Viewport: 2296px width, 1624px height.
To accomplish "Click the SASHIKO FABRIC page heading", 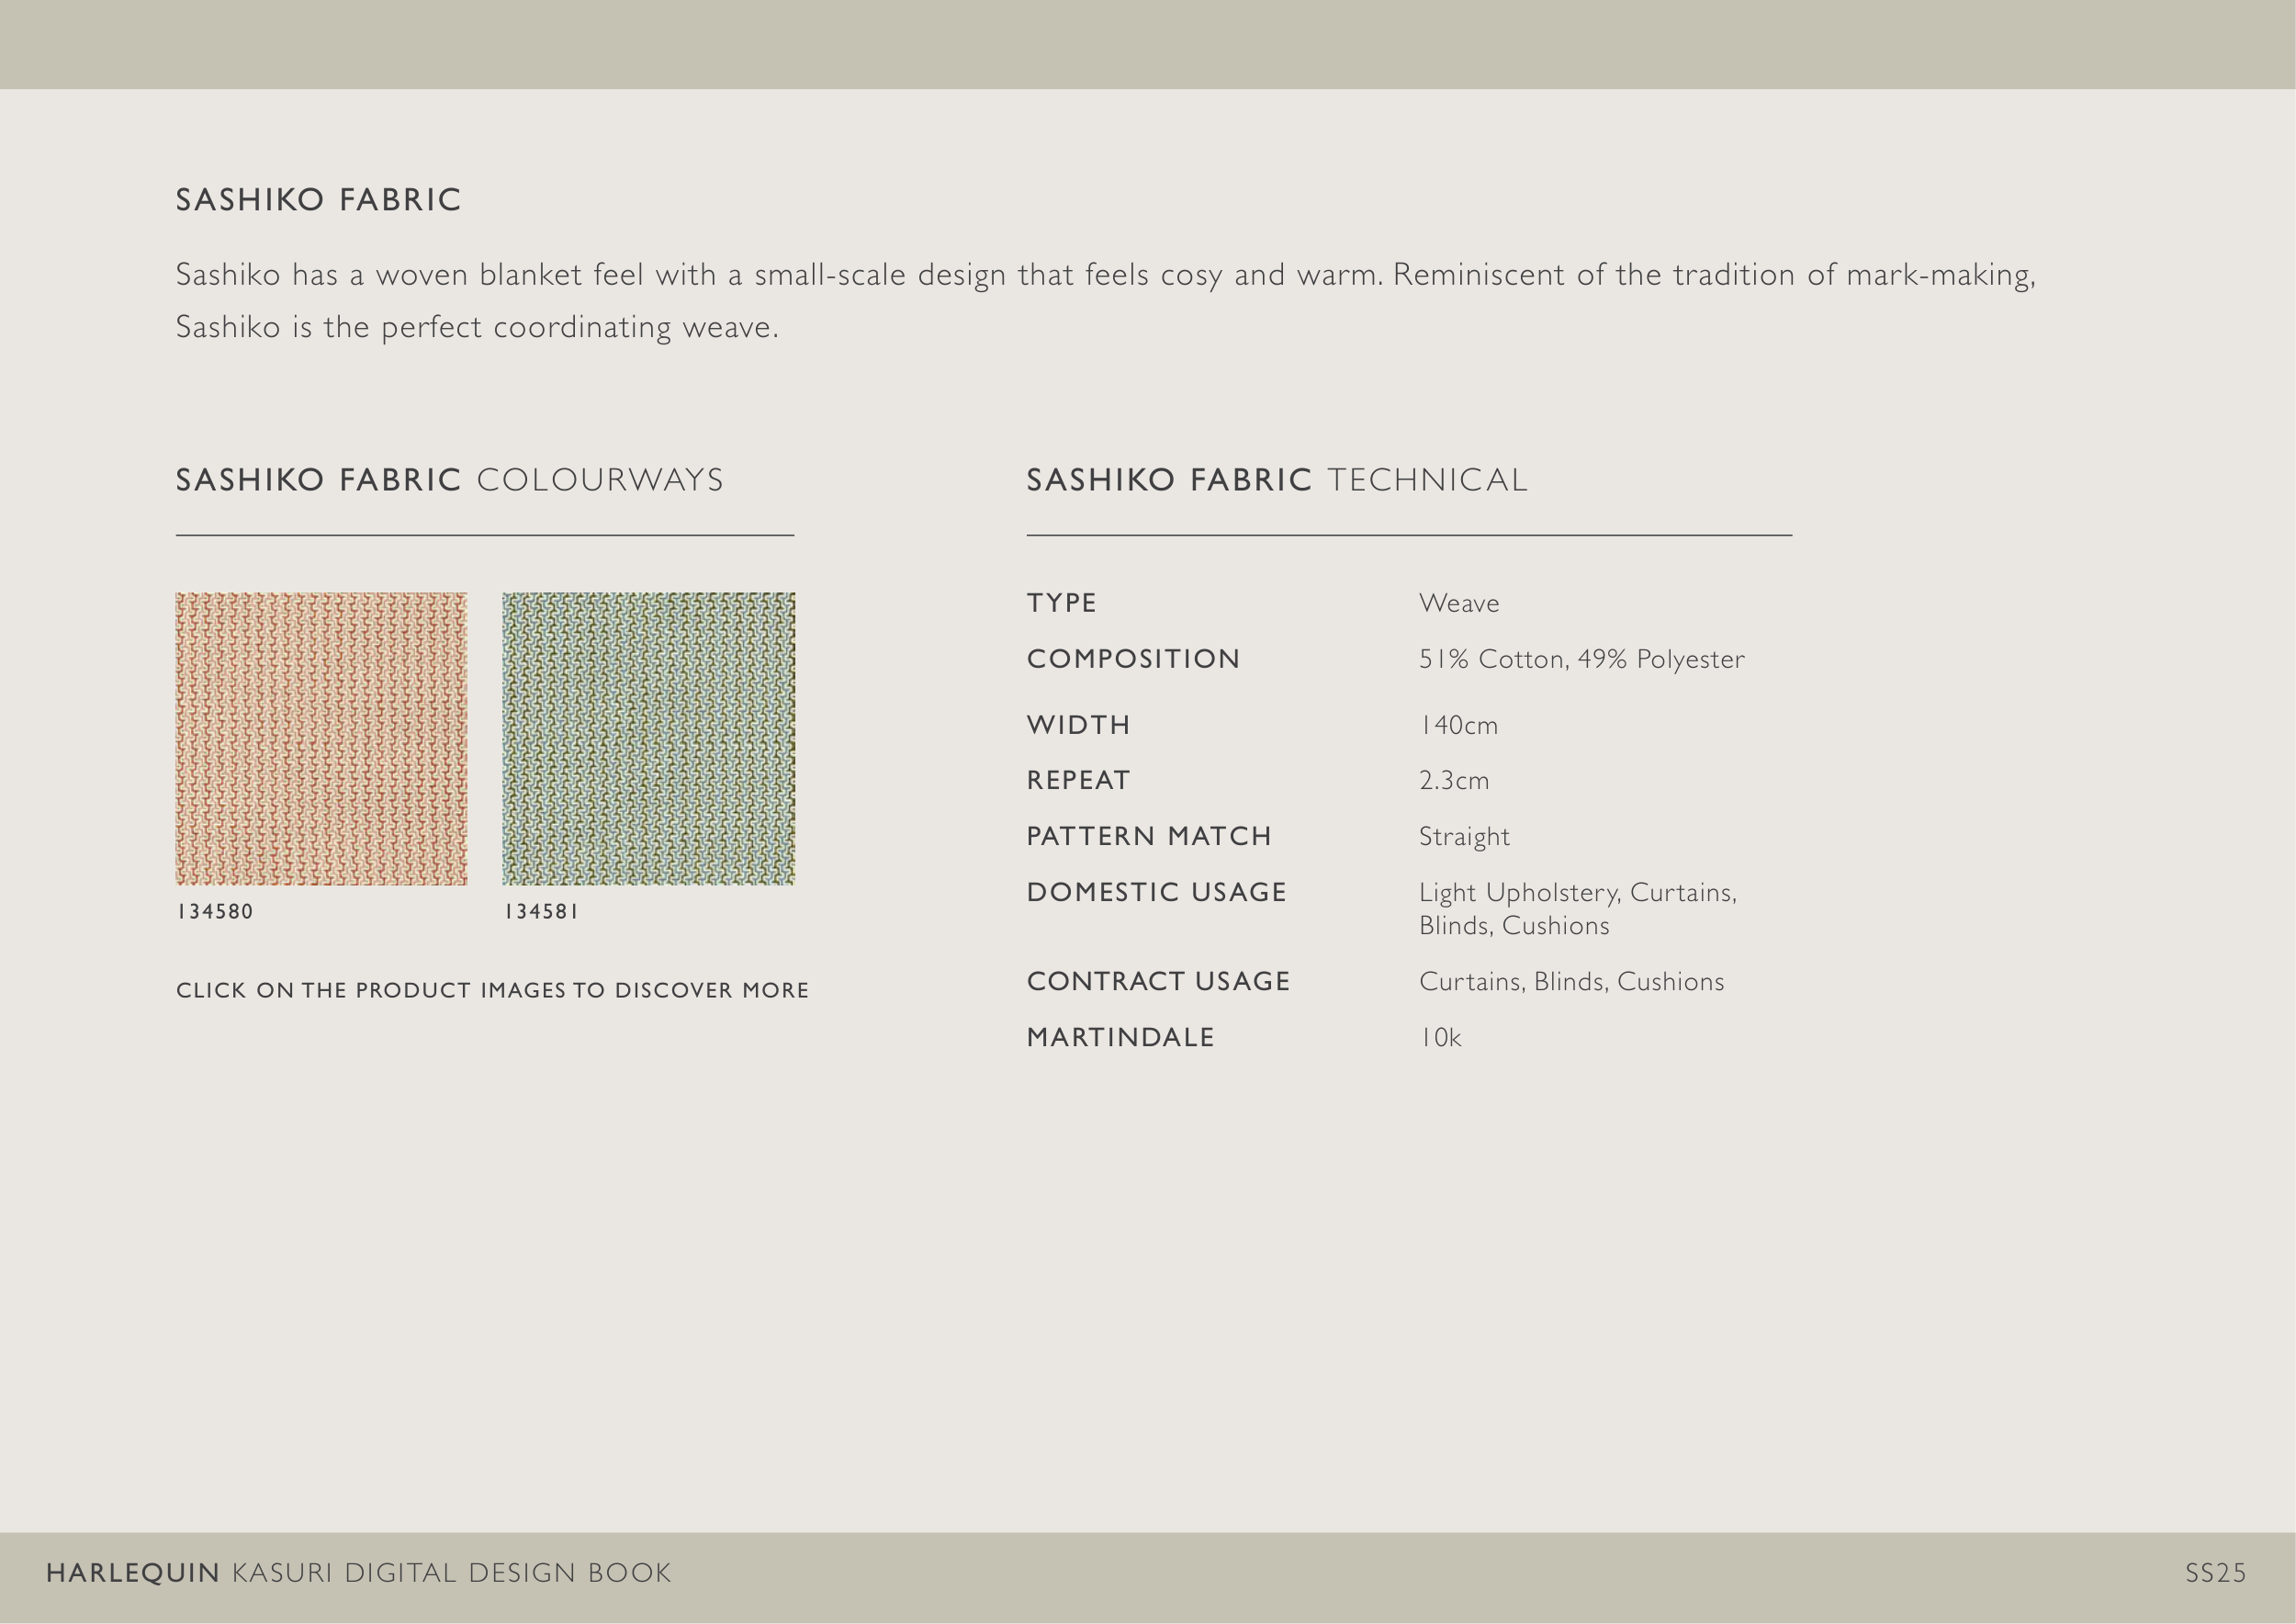I will tap(318, 200).
